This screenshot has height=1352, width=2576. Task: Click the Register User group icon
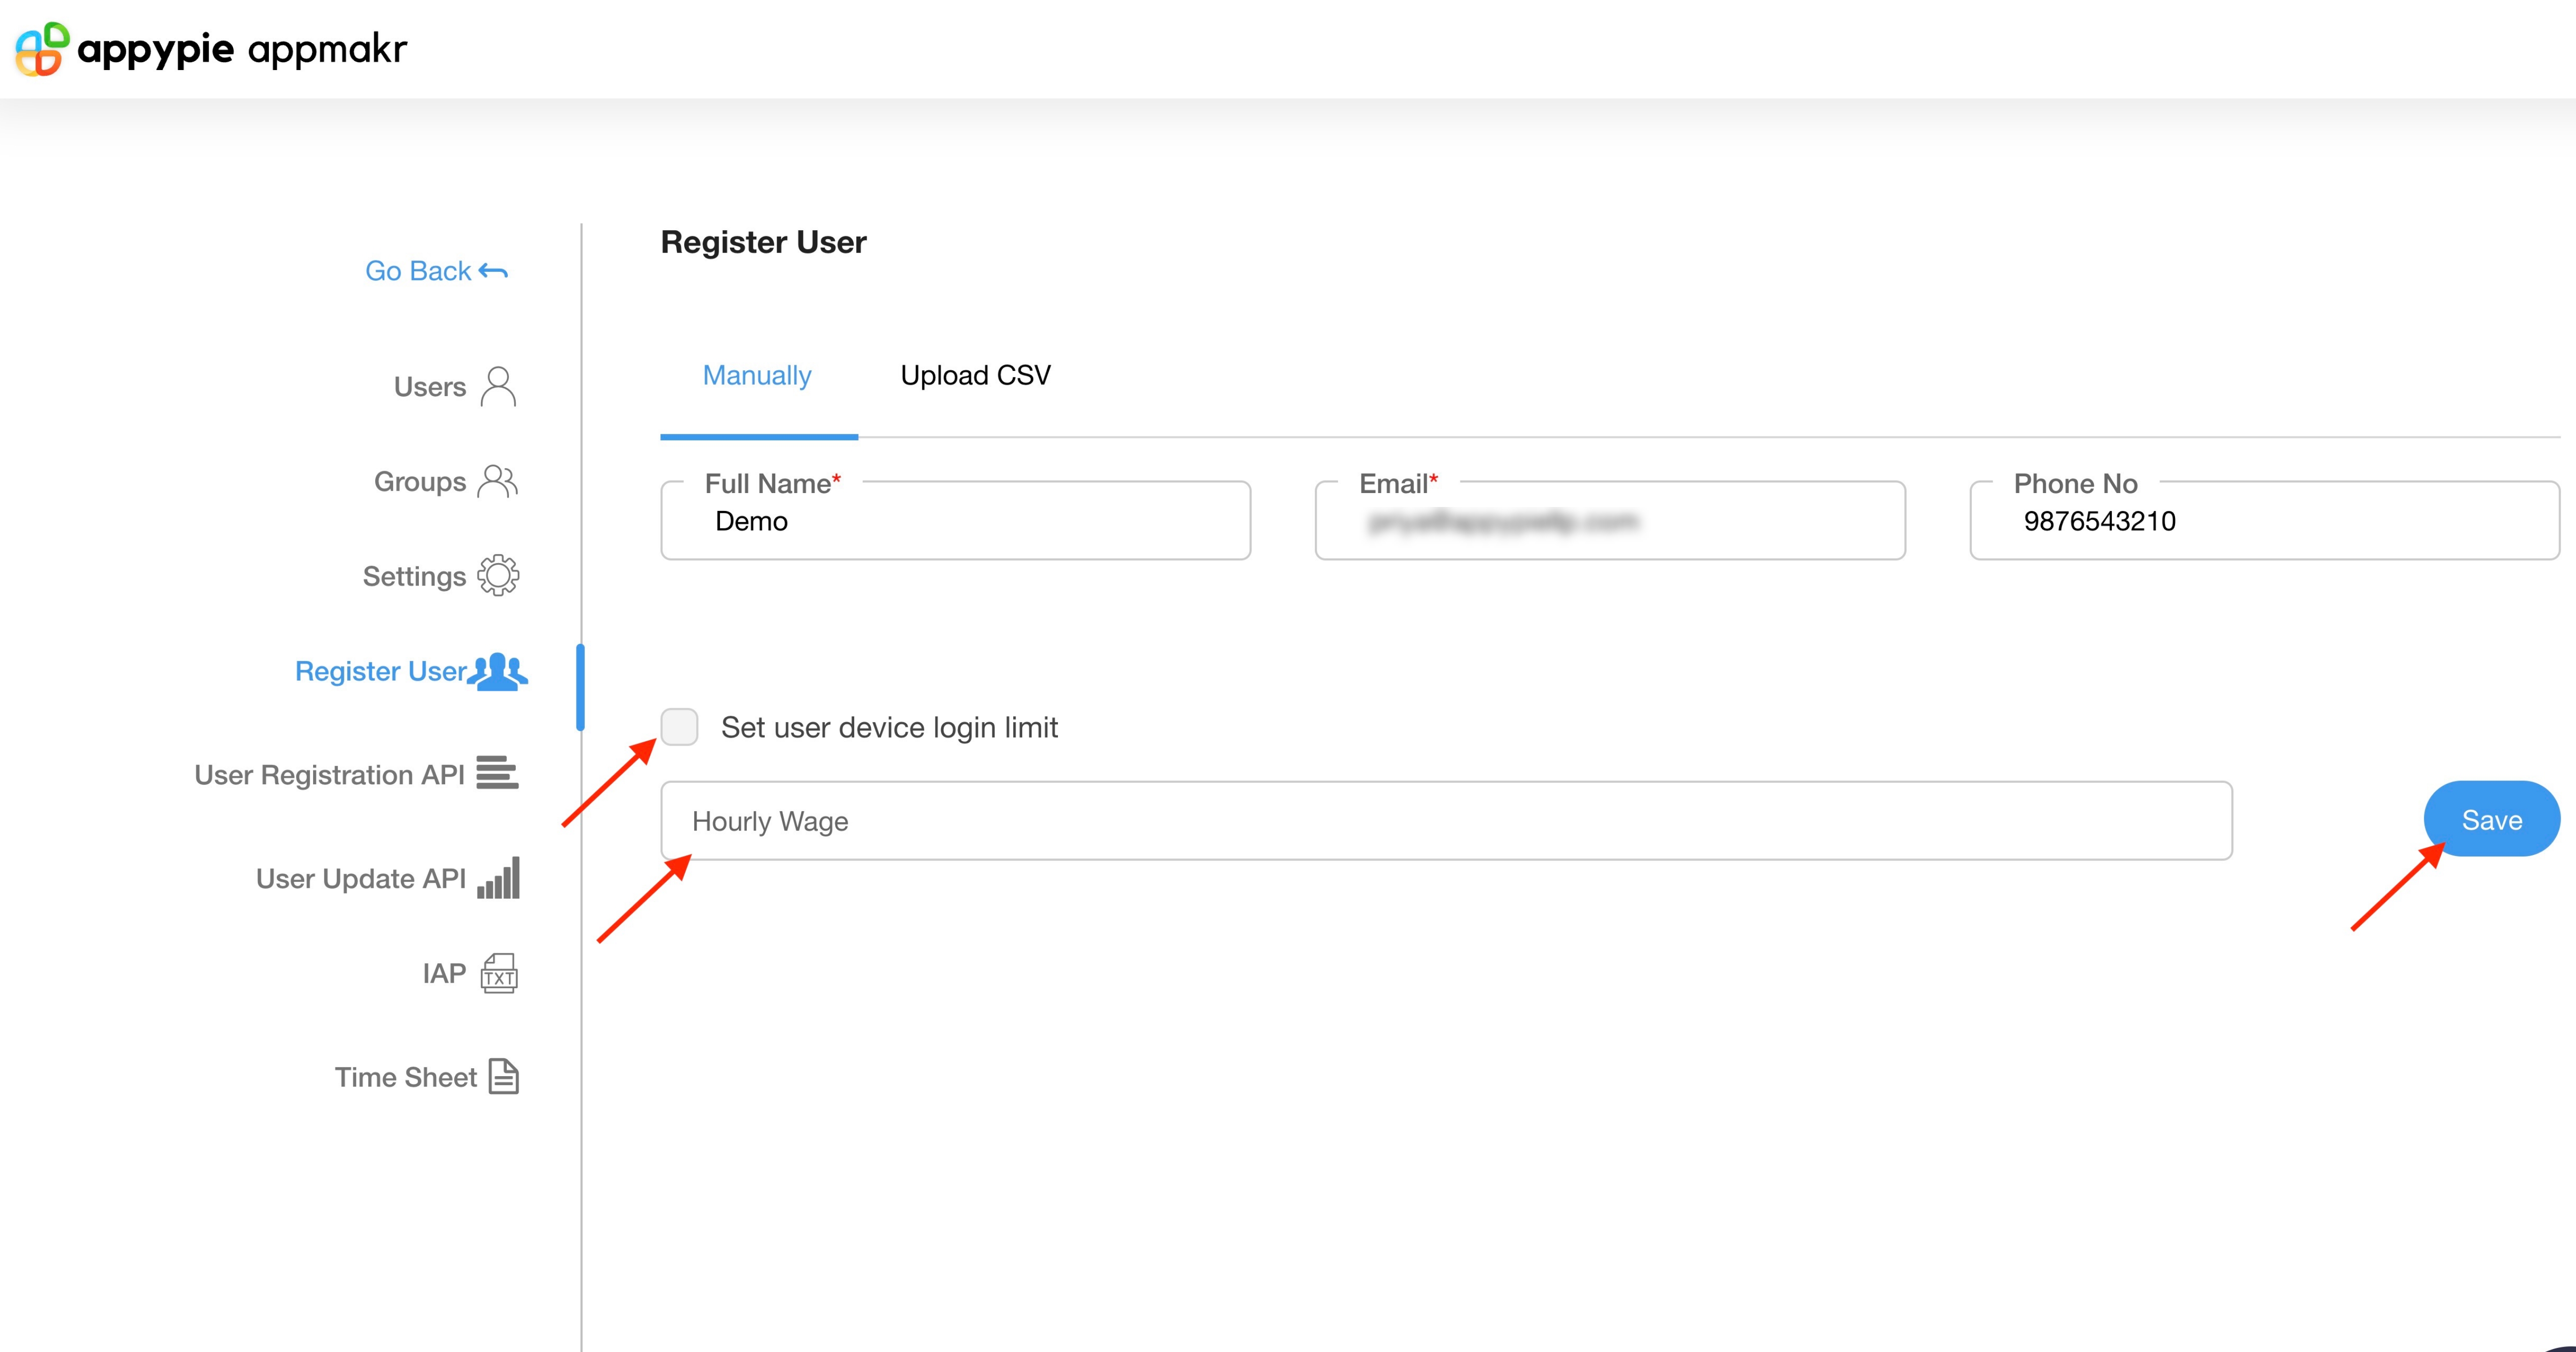pyautogui.click(x=498, y=672)
